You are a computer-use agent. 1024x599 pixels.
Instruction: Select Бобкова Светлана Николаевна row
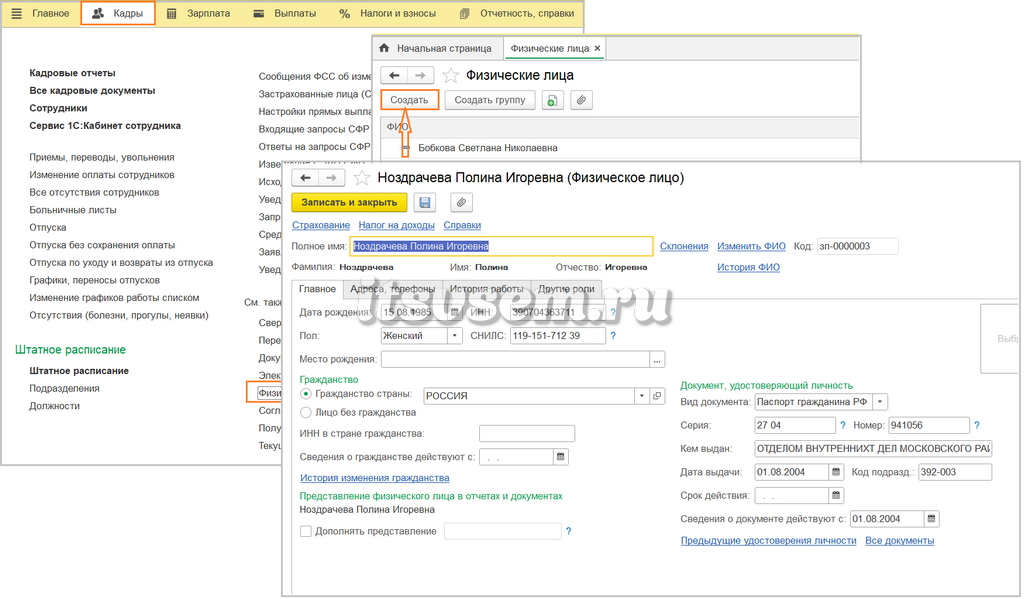[619, 148]
